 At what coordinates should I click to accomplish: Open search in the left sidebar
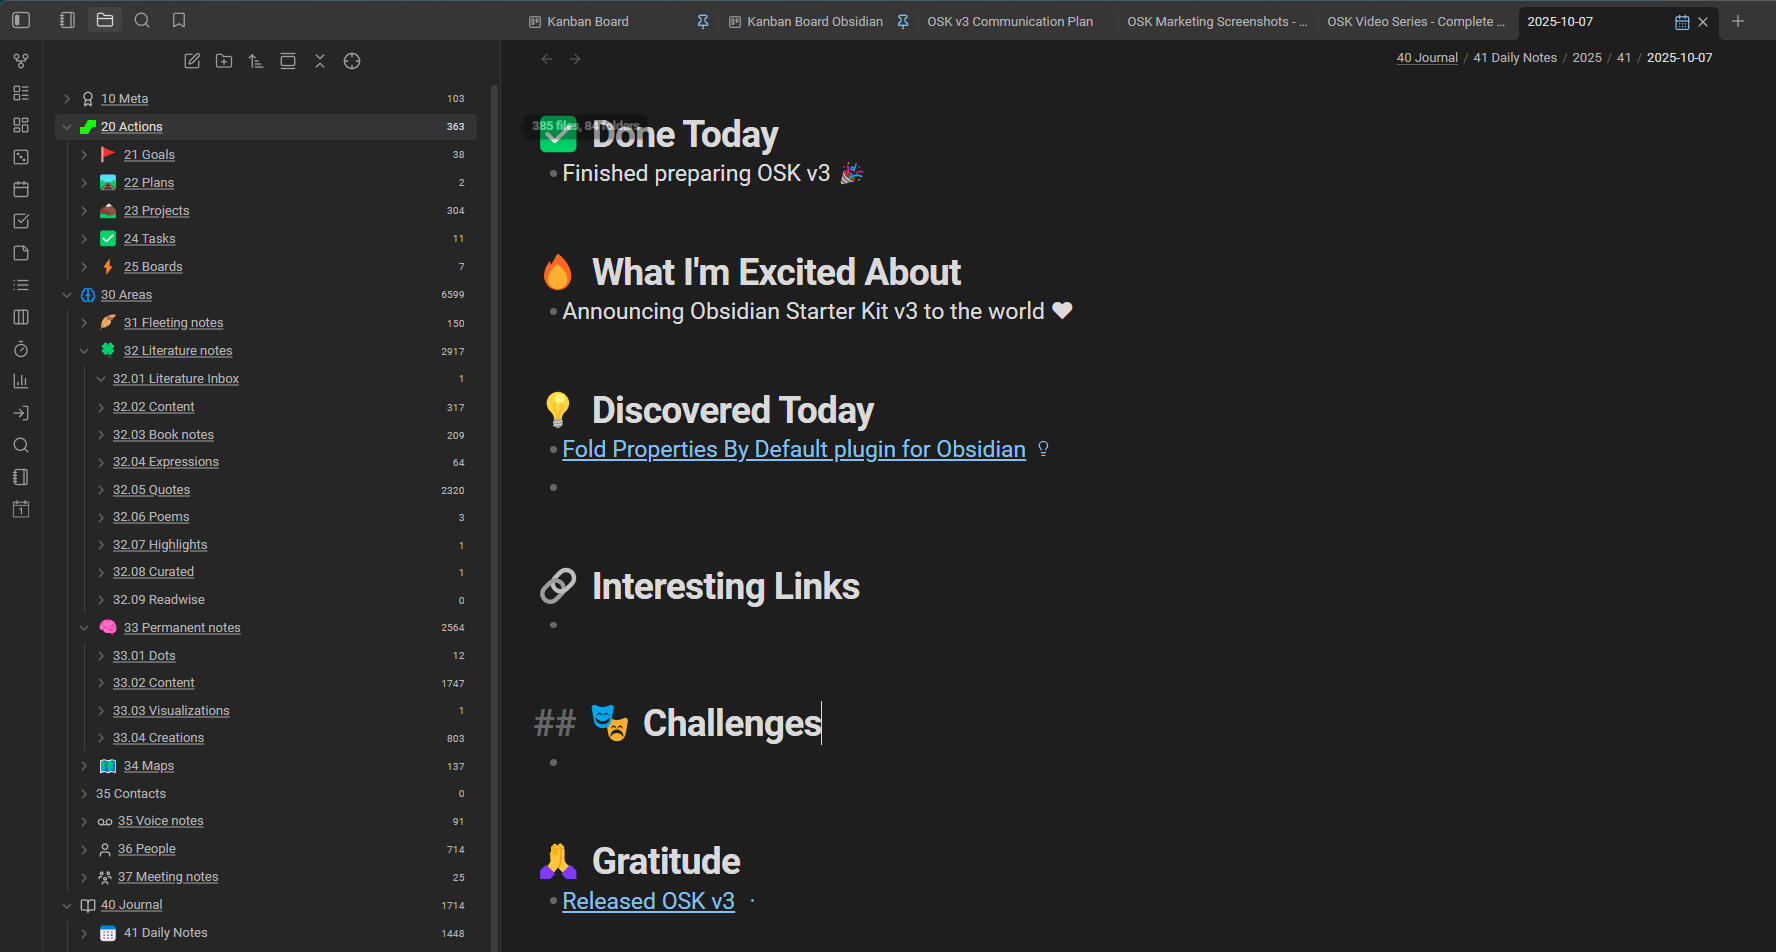[x=142, y=20]
